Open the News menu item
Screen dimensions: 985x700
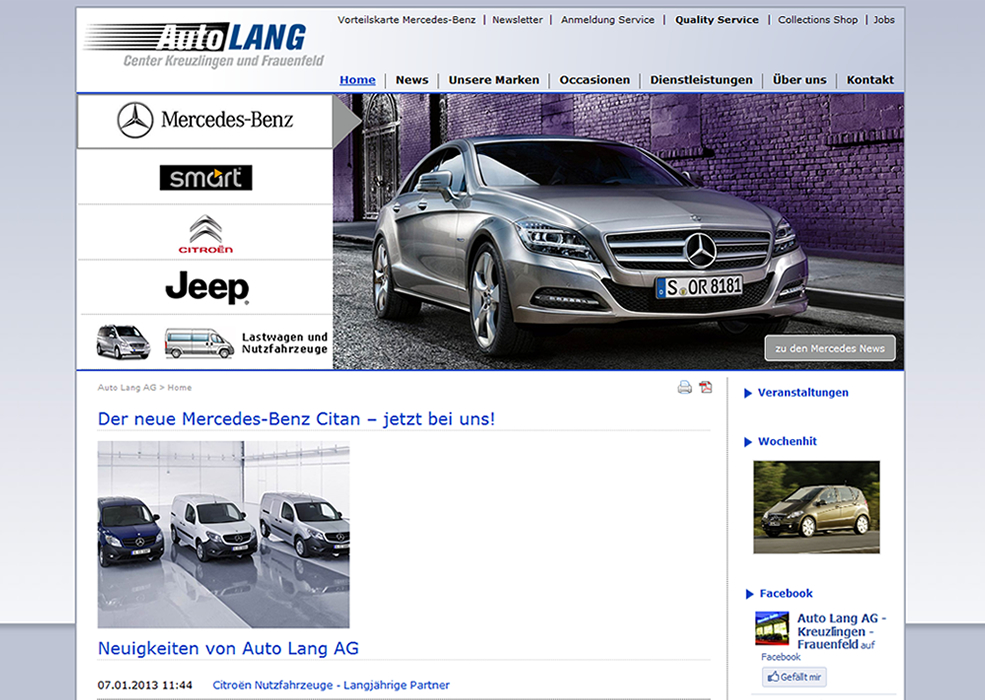tap(412, 80)
